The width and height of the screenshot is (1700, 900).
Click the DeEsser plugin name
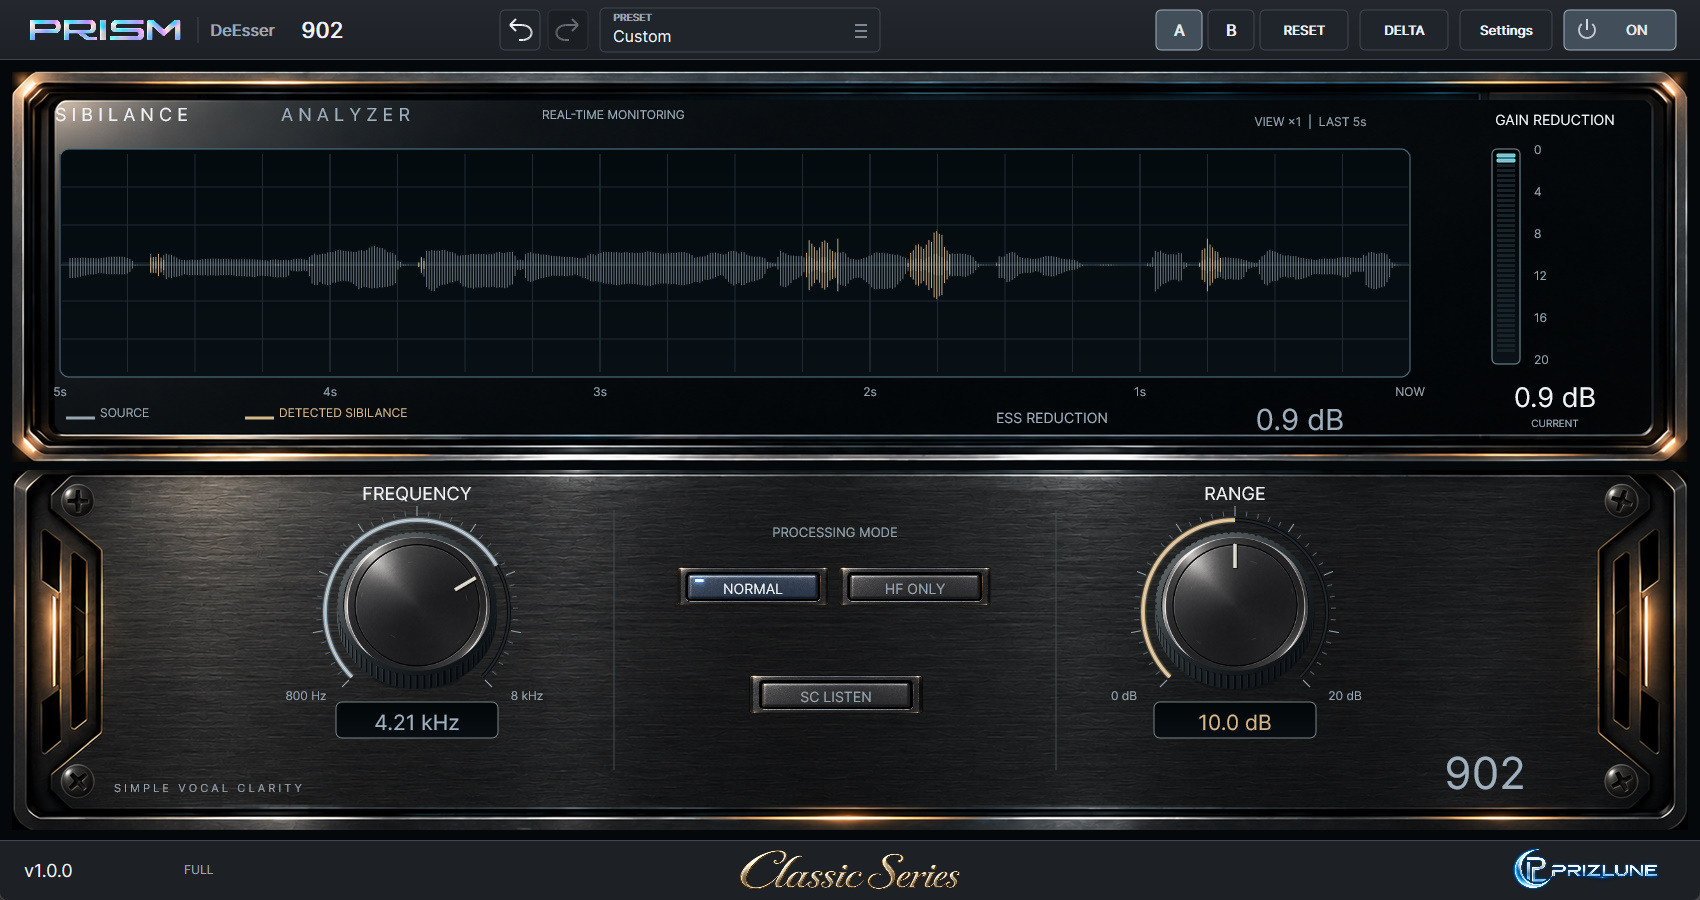(242, 31)
